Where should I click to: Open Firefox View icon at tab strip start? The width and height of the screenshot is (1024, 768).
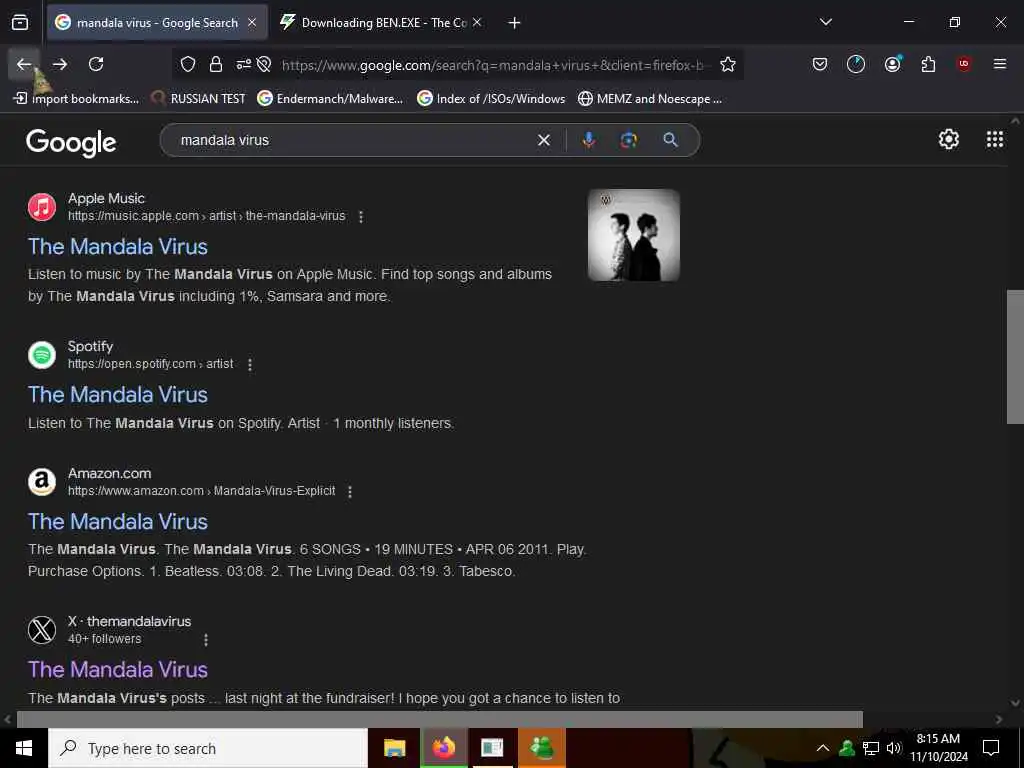20,23
